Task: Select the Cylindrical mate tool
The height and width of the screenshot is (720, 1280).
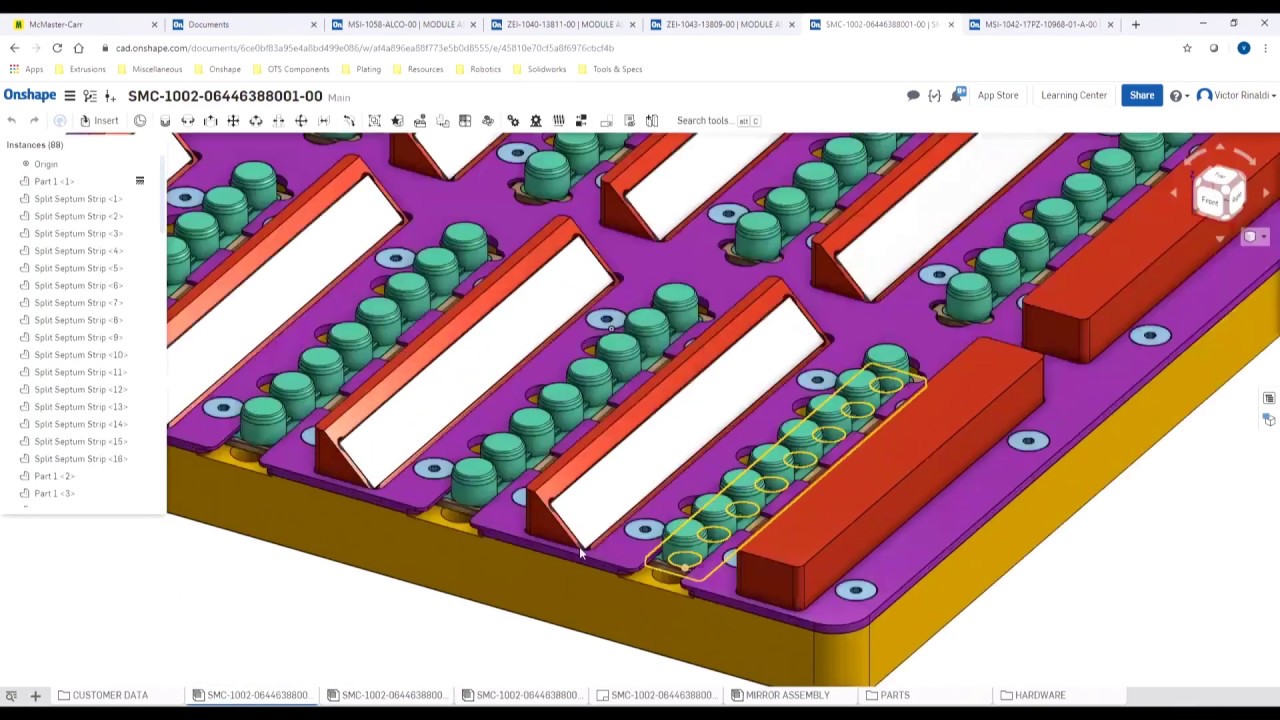Action: point(256,121)
